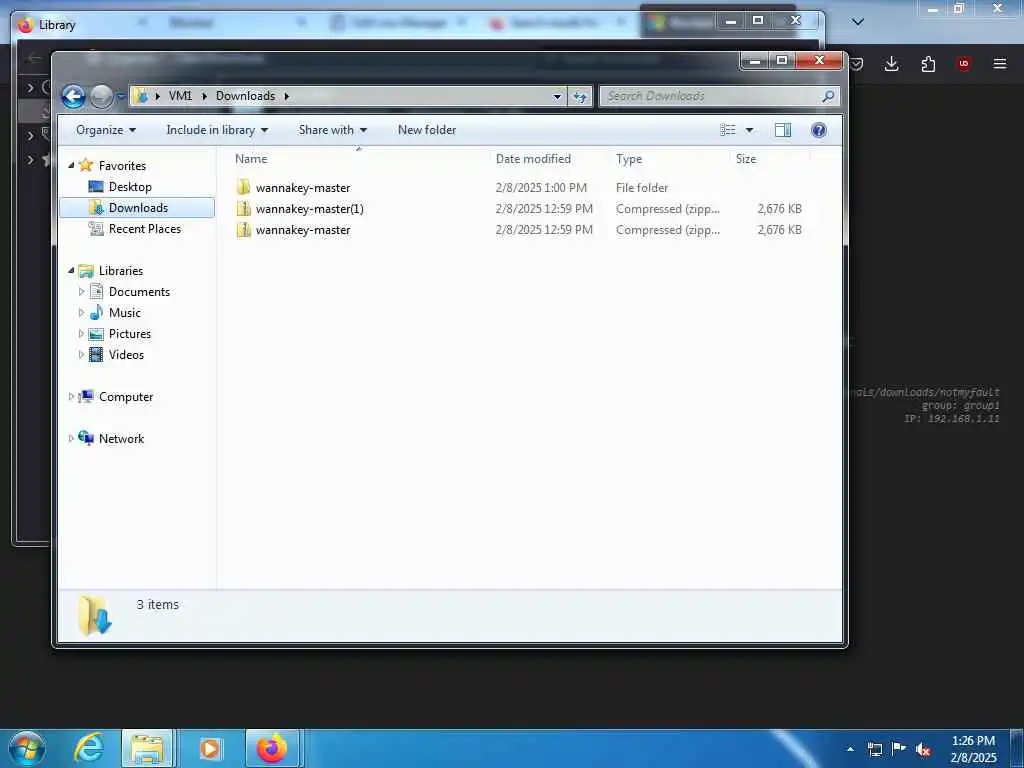The image size is (1024, 768).
Task: Expand the Network node
Action: (71, 439)
